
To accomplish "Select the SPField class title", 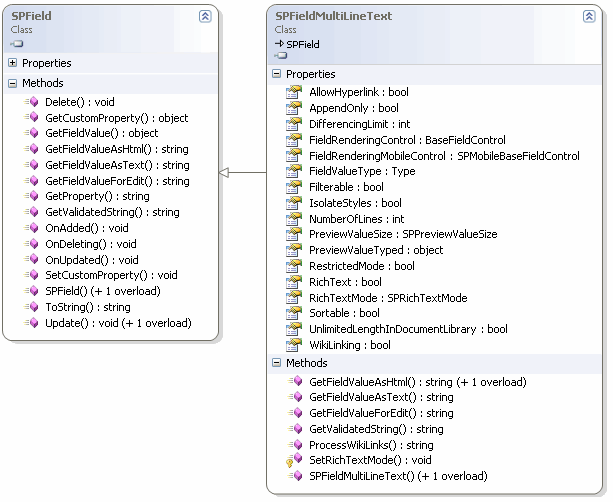I will [31, 16].
